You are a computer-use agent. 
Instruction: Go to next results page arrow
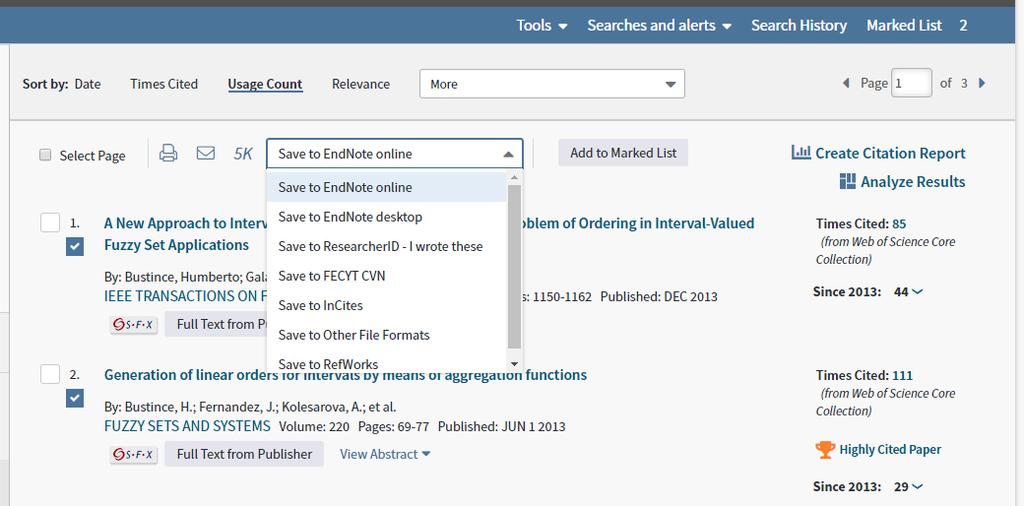point(982,84)
